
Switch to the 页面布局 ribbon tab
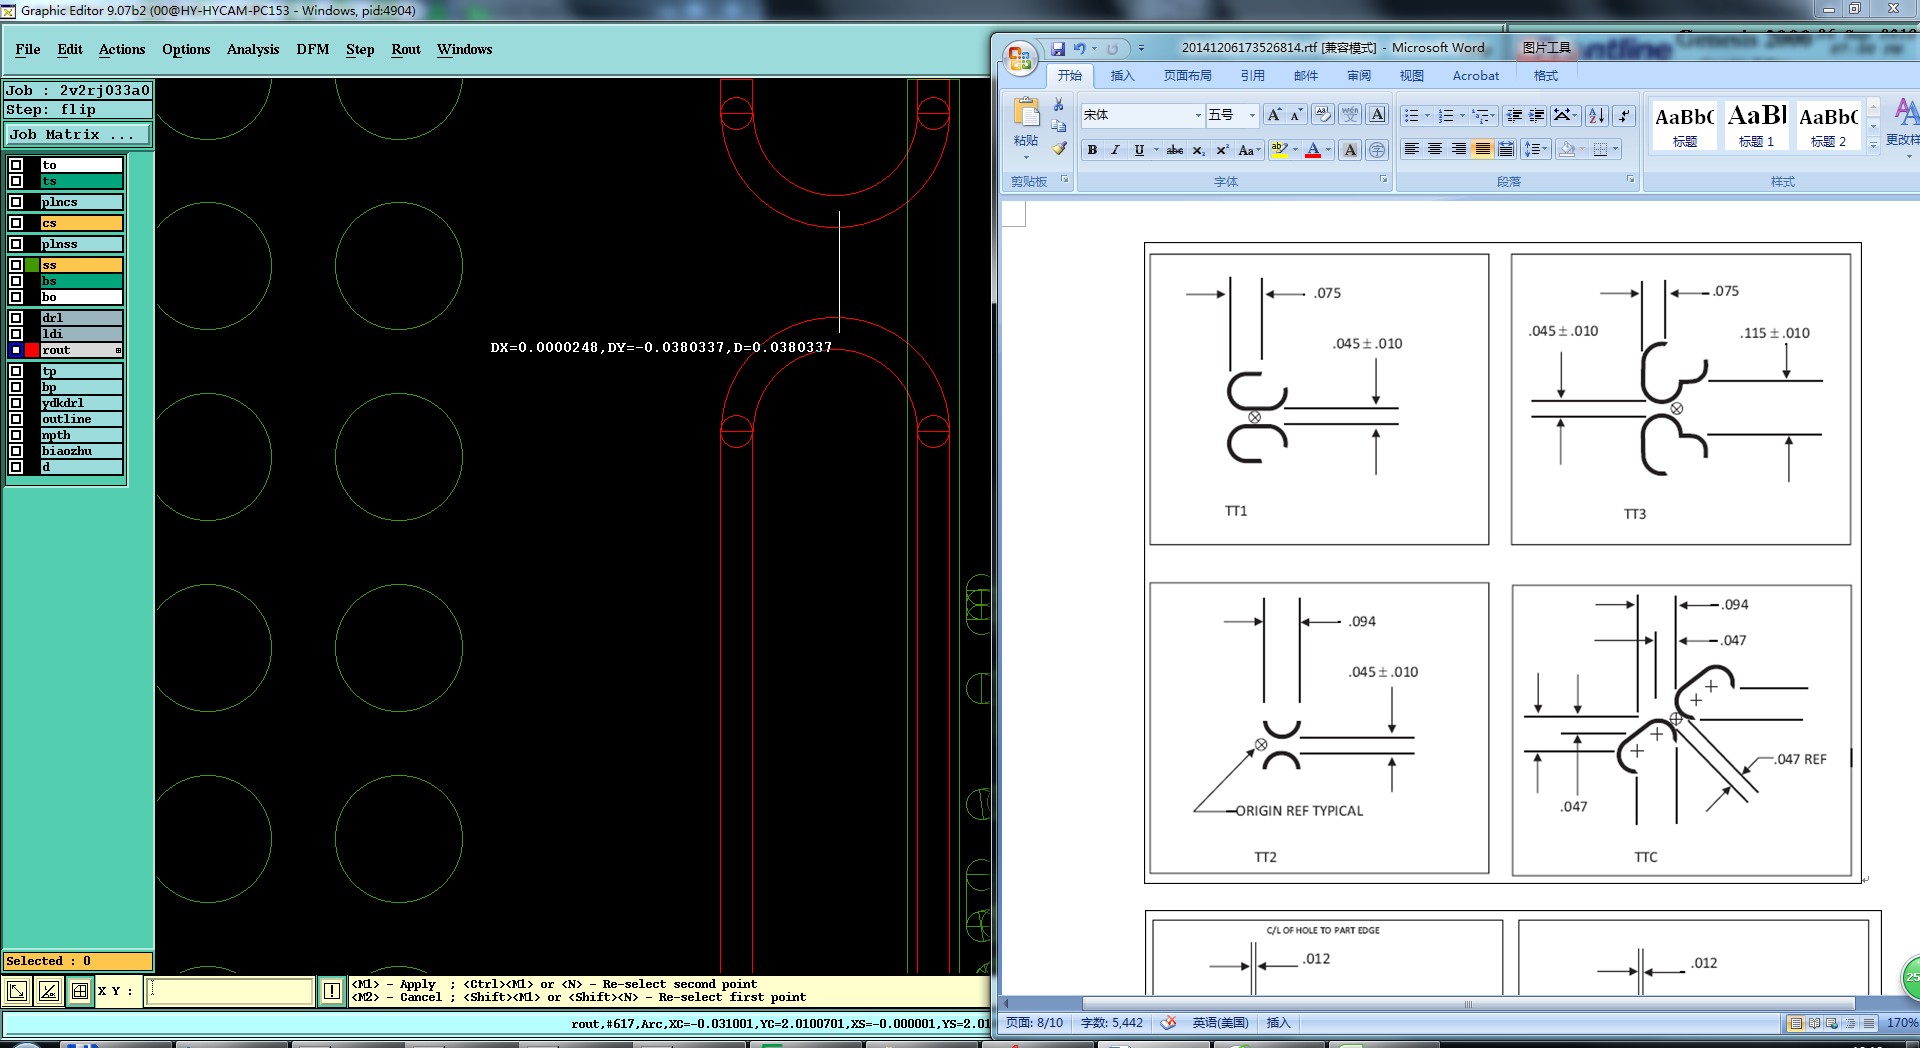[1187, 76]
